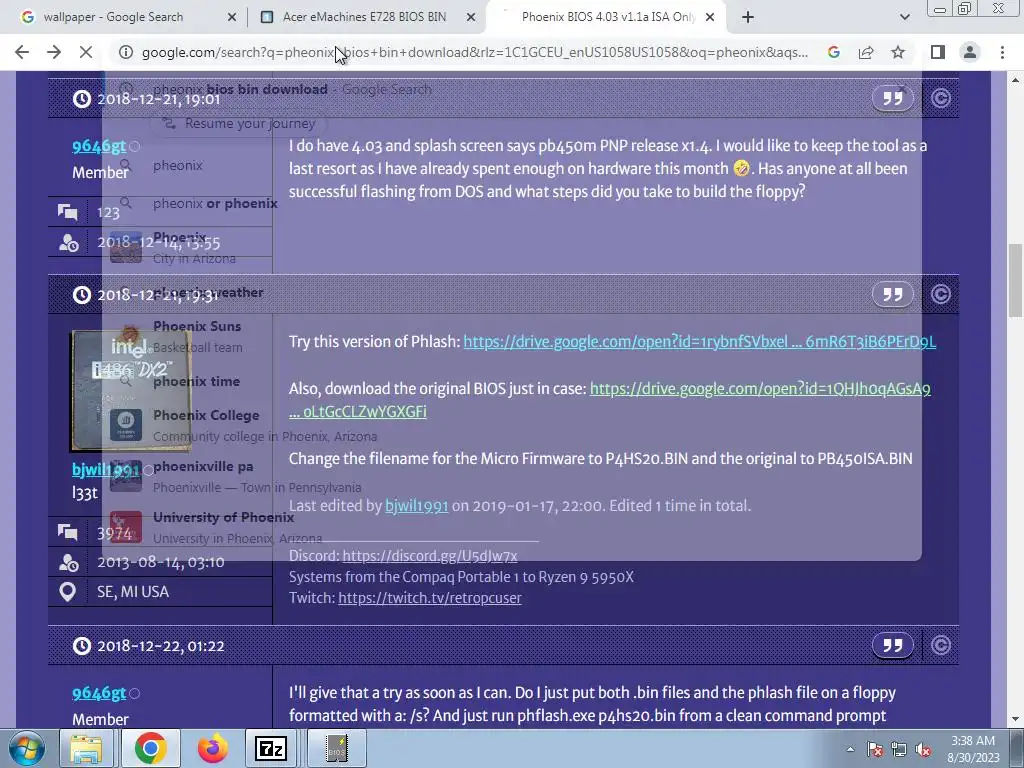Open Action Center flag tray icon
The image size is (1024, 768).
point(875,749)
